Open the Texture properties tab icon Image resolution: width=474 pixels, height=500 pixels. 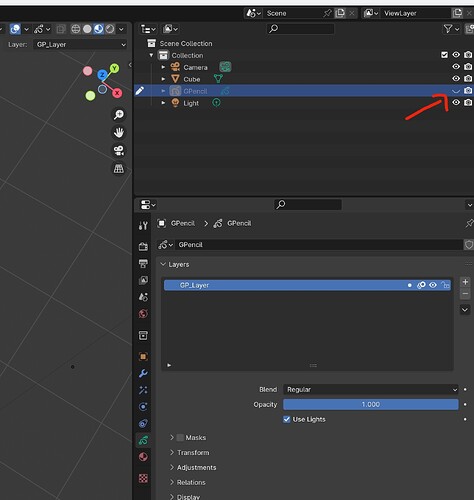point(143,479)
